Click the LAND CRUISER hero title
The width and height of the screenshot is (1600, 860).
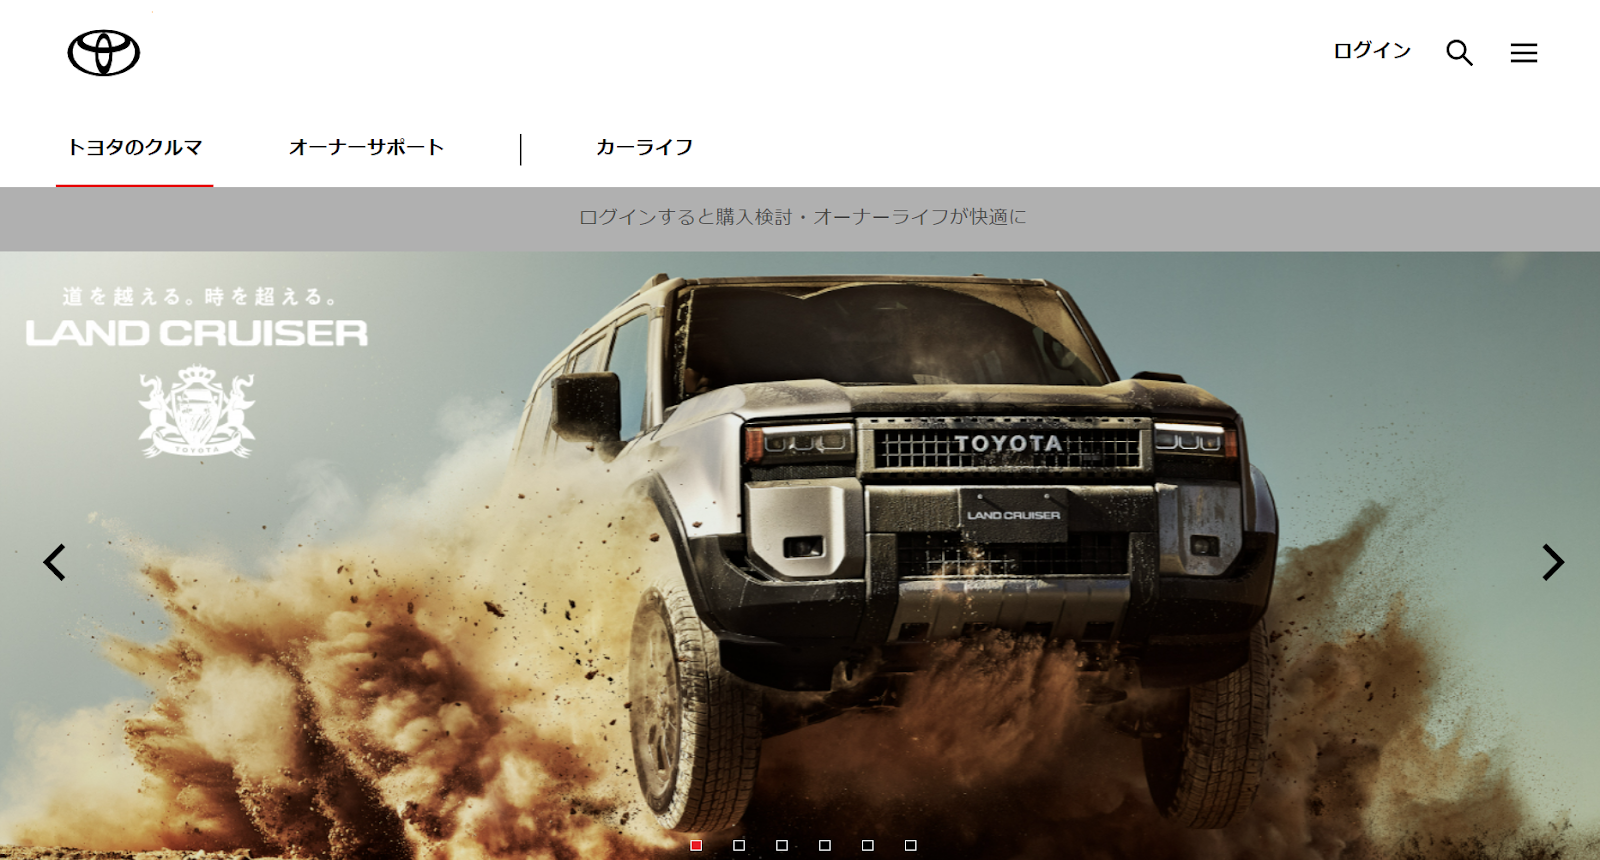coord(196,333)
